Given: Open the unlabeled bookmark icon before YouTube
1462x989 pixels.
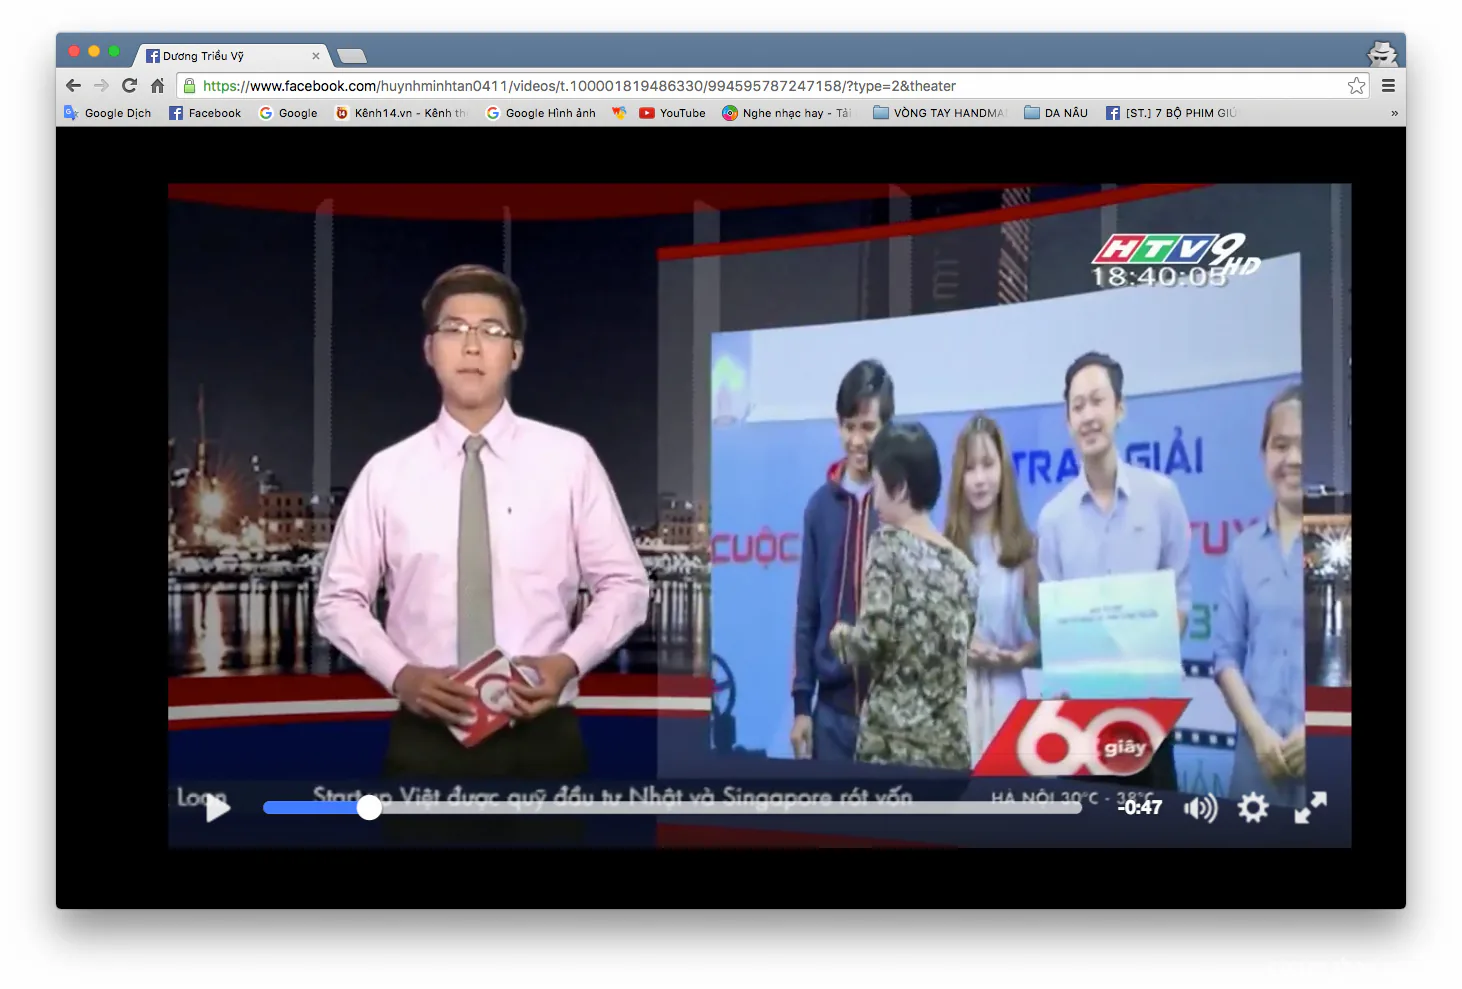Looking at the screenshot, I should pos(619,113).
